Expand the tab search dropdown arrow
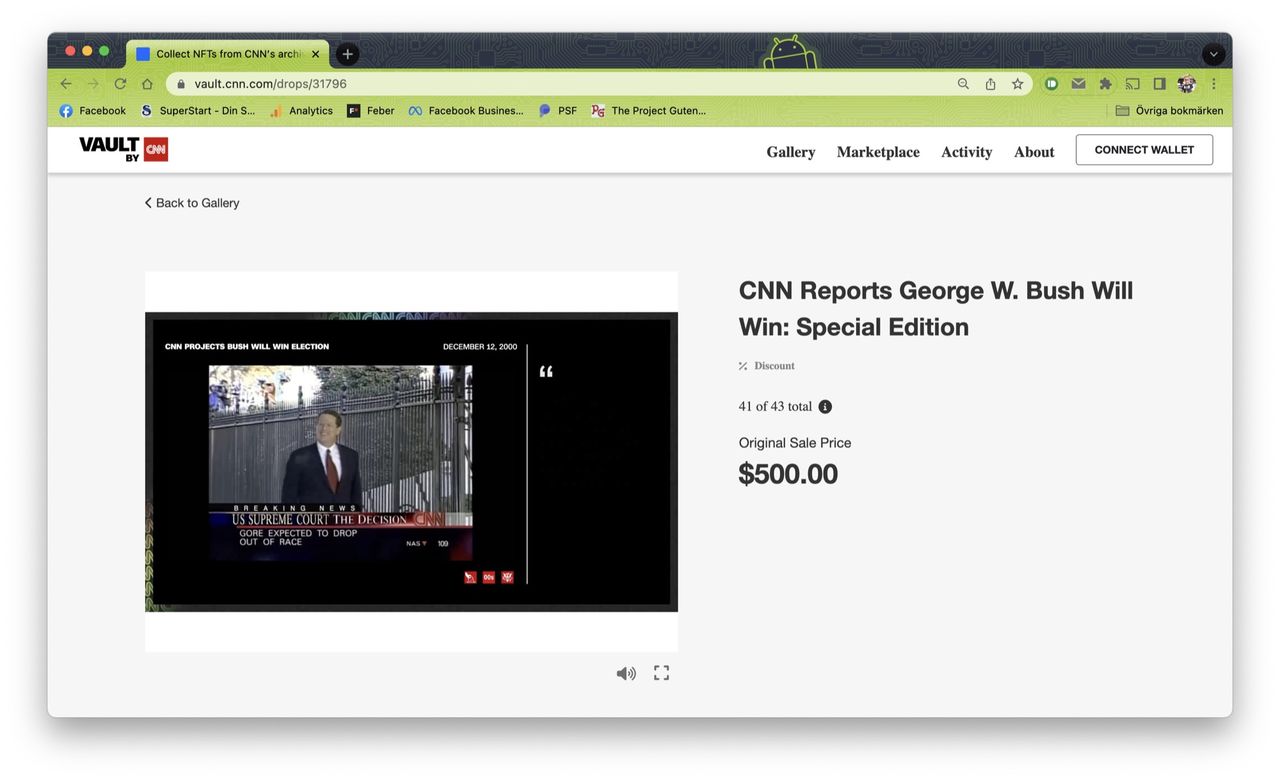This screenshot has height=780, width=1280. 1213,54
